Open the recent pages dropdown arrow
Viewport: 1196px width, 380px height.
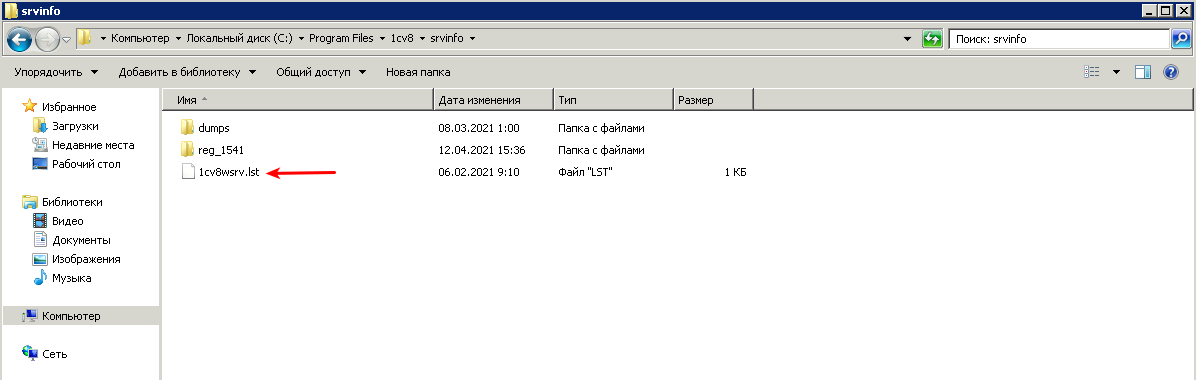pos(66,39)
